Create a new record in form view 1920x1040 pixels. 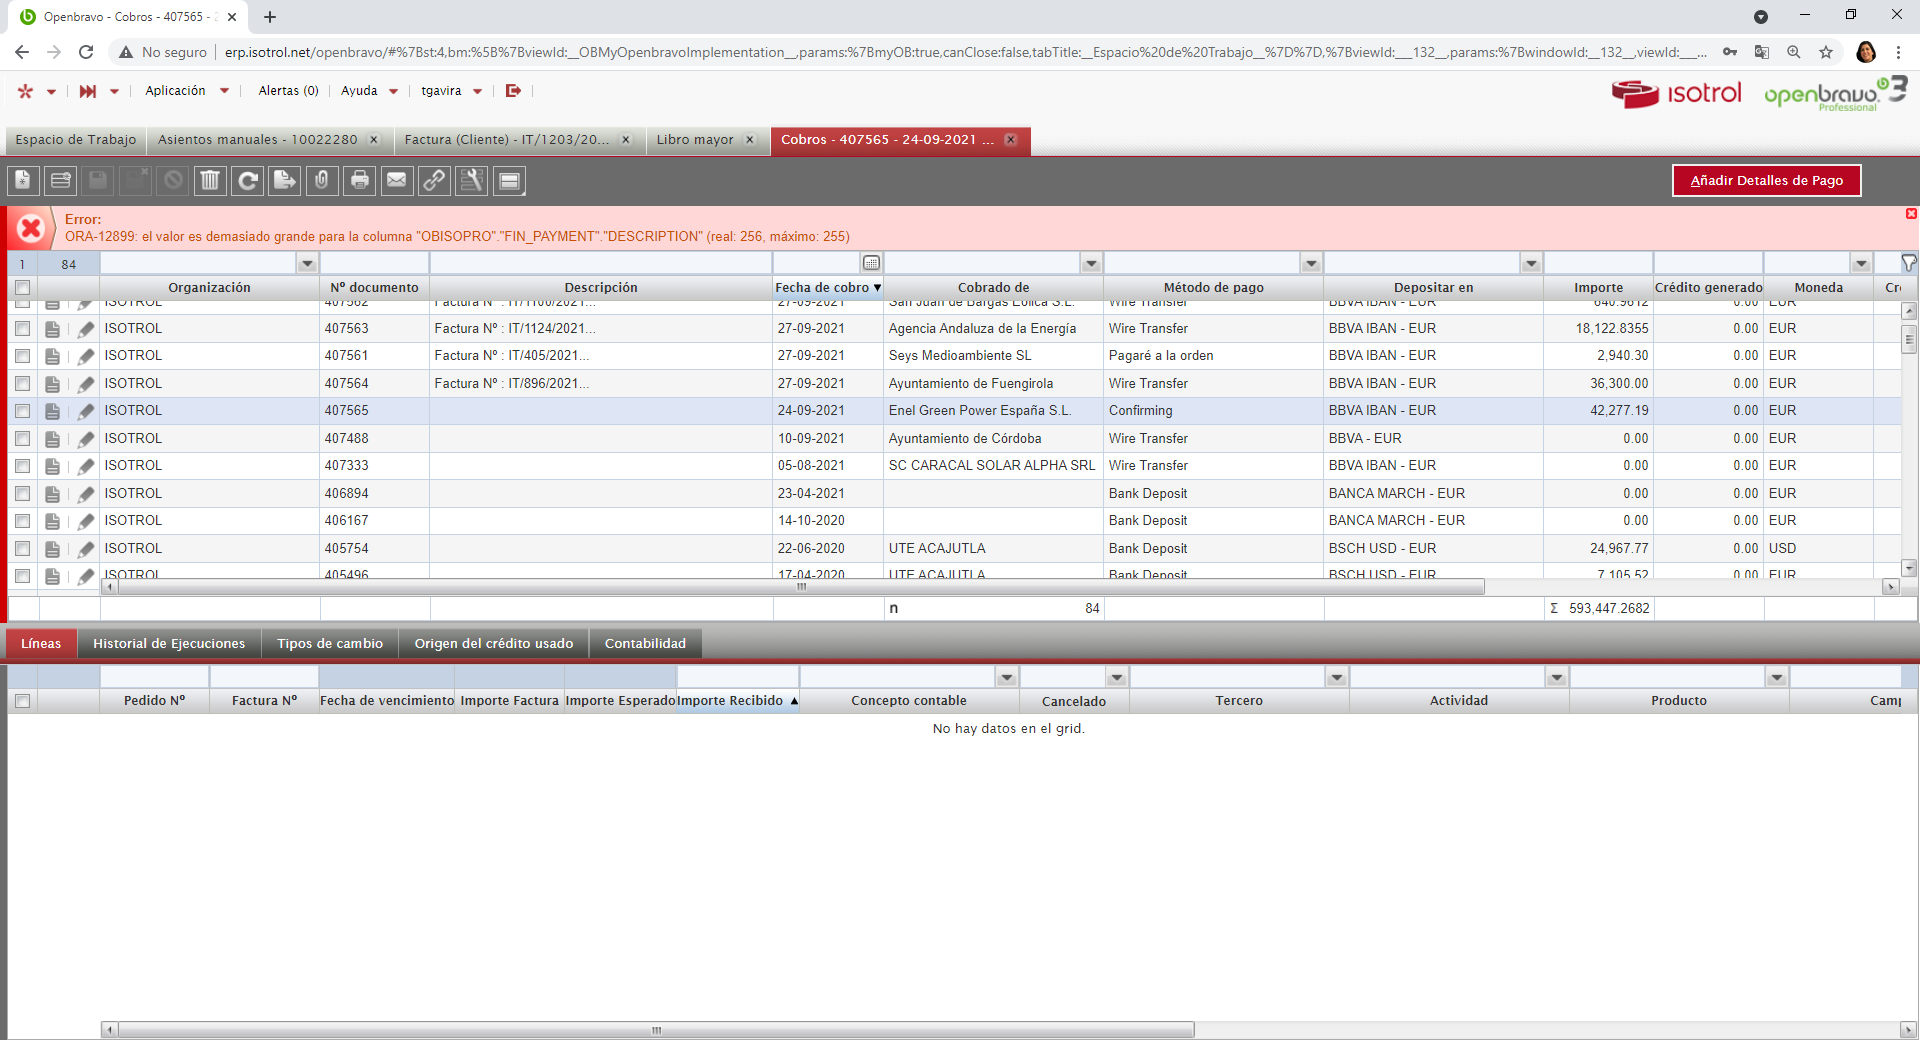(23, 180)
